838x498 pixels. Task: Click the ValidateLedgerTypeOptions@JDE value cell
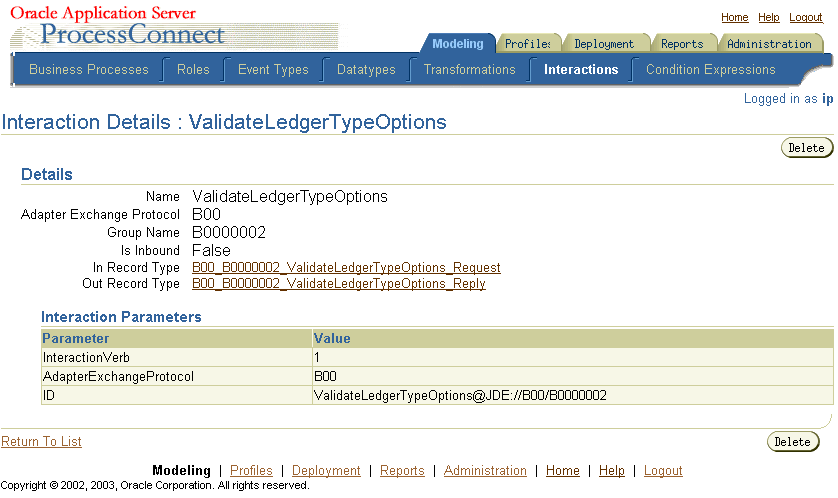572,395
